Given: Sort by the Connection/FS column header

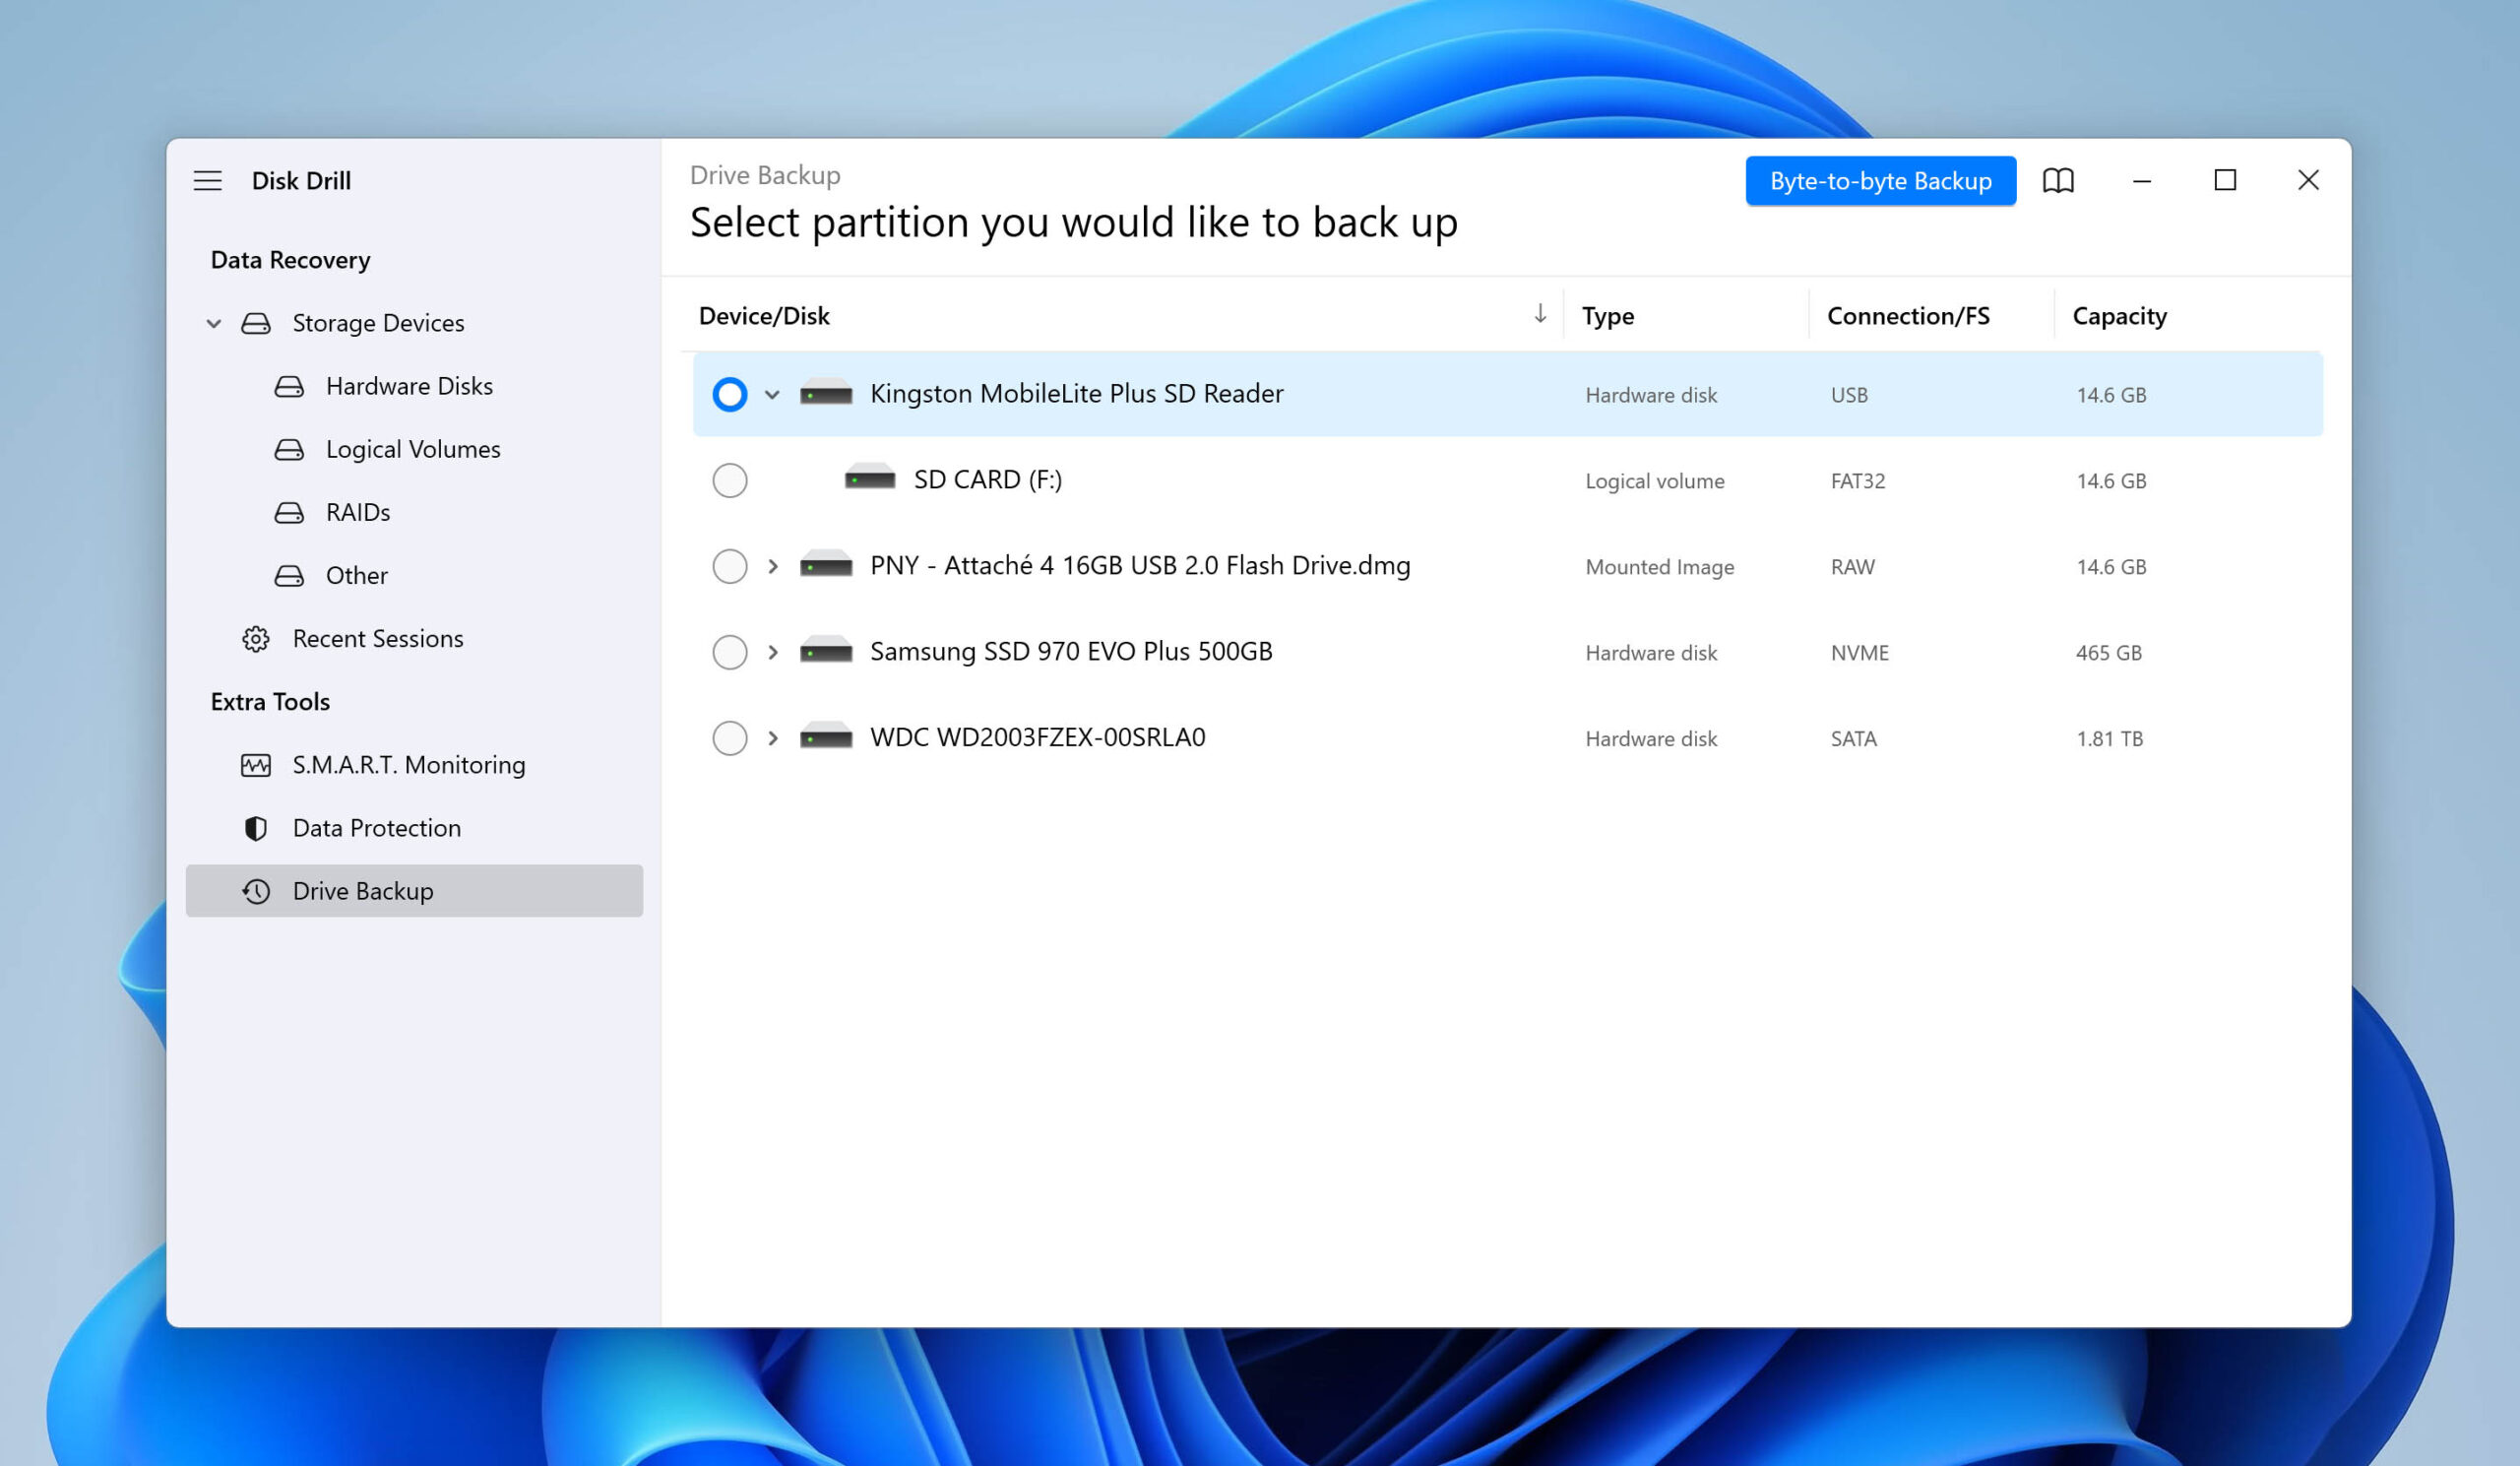Looking at the screenshot, I should [x=1908, y=316].
